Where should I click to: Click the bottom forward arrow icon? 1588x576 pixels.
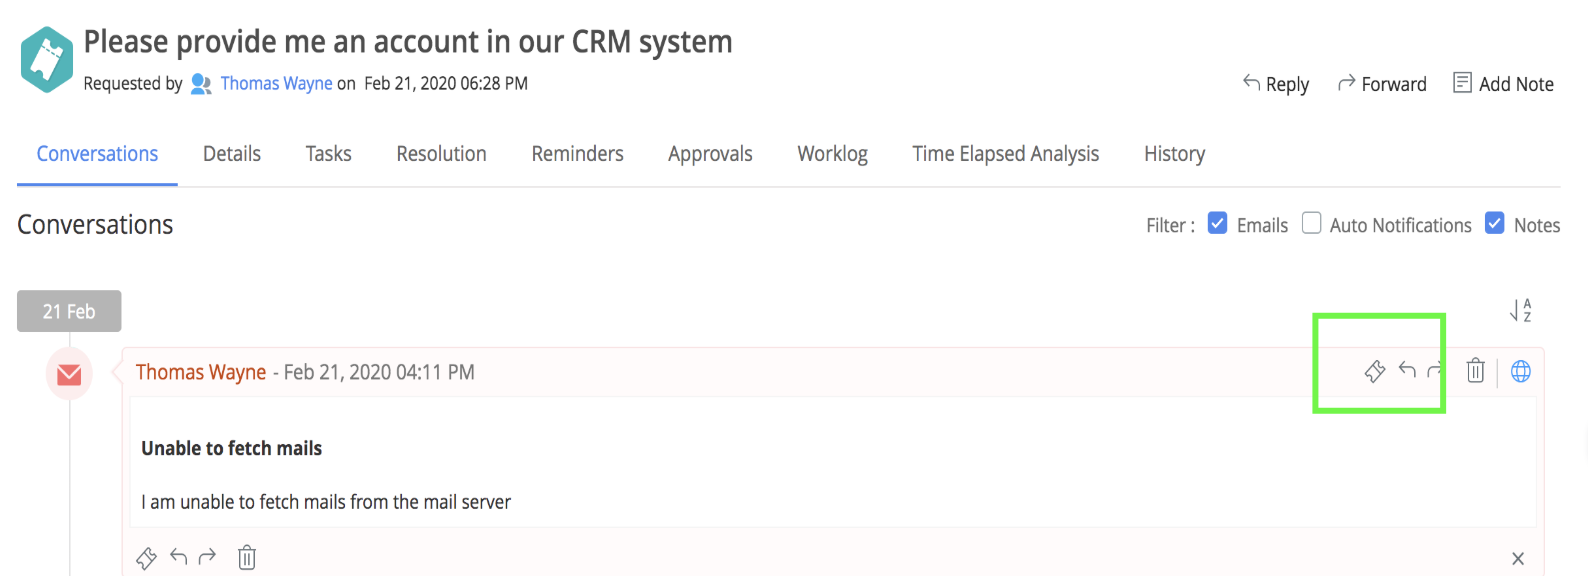click(x=207, y=556)
